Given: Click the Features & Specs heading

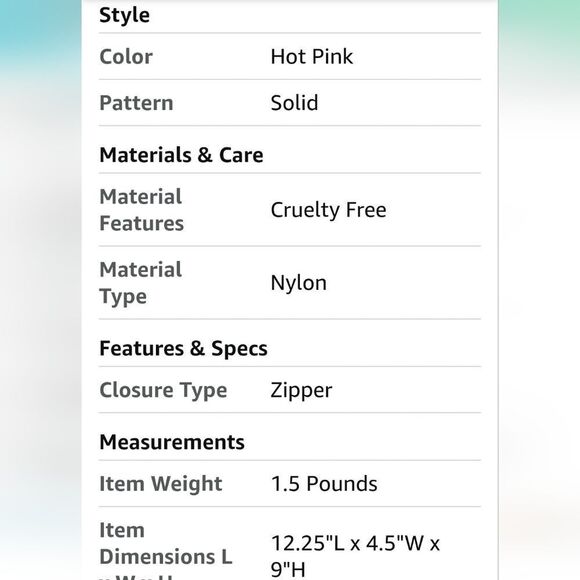Looking at the screenshot, I should coord(183,348).
